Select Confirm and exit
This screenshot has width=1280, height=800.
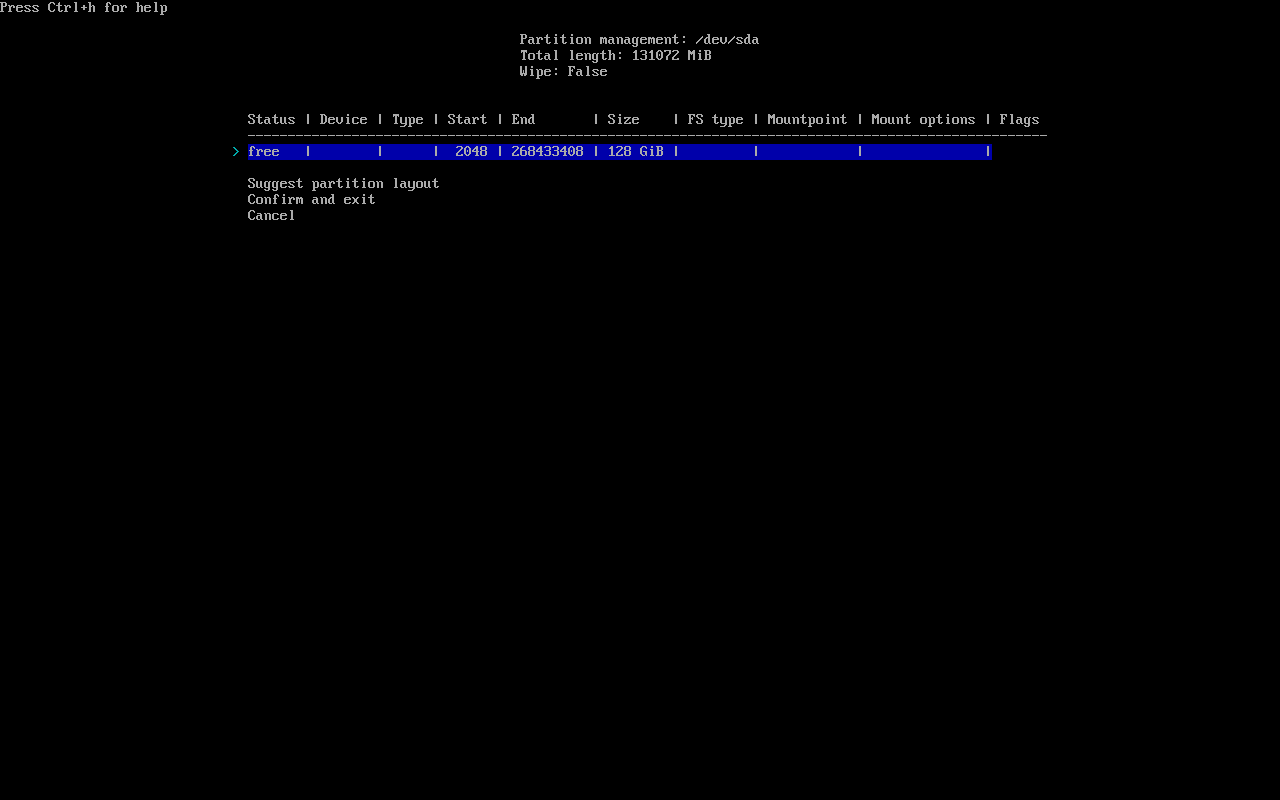tap(311, 200)
